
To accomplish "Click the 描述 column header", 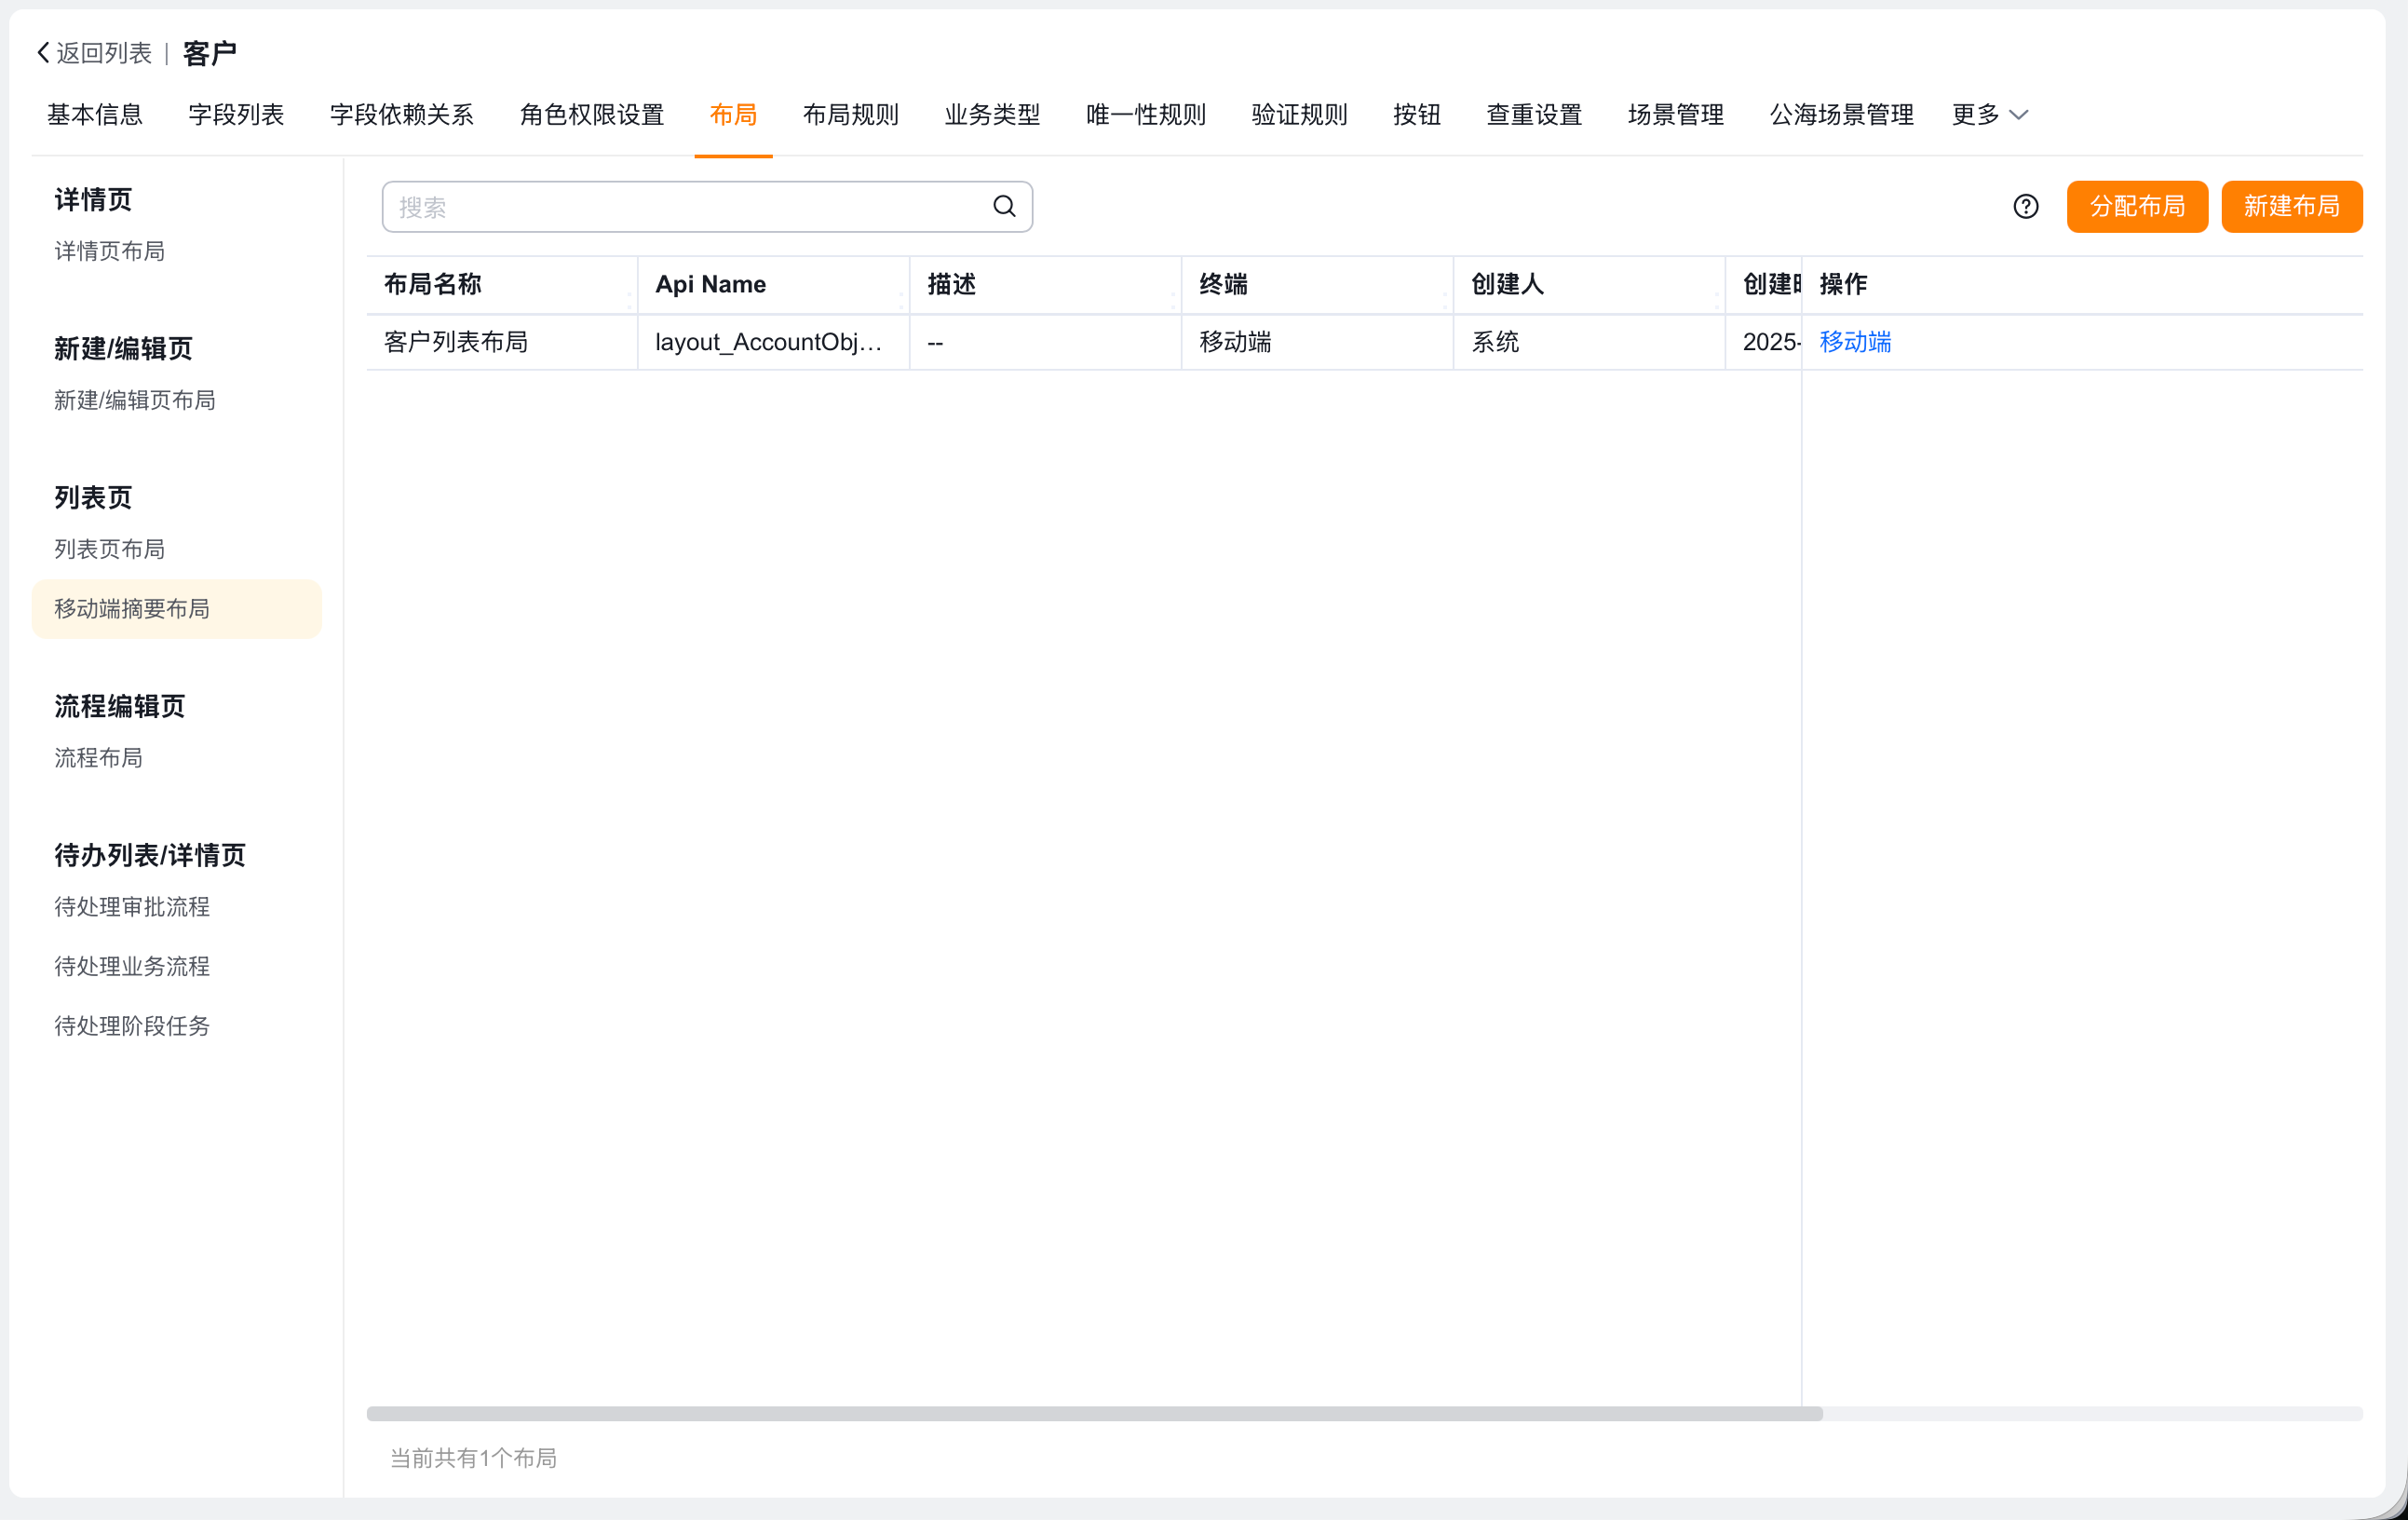I will click(x=1046, y=285).
